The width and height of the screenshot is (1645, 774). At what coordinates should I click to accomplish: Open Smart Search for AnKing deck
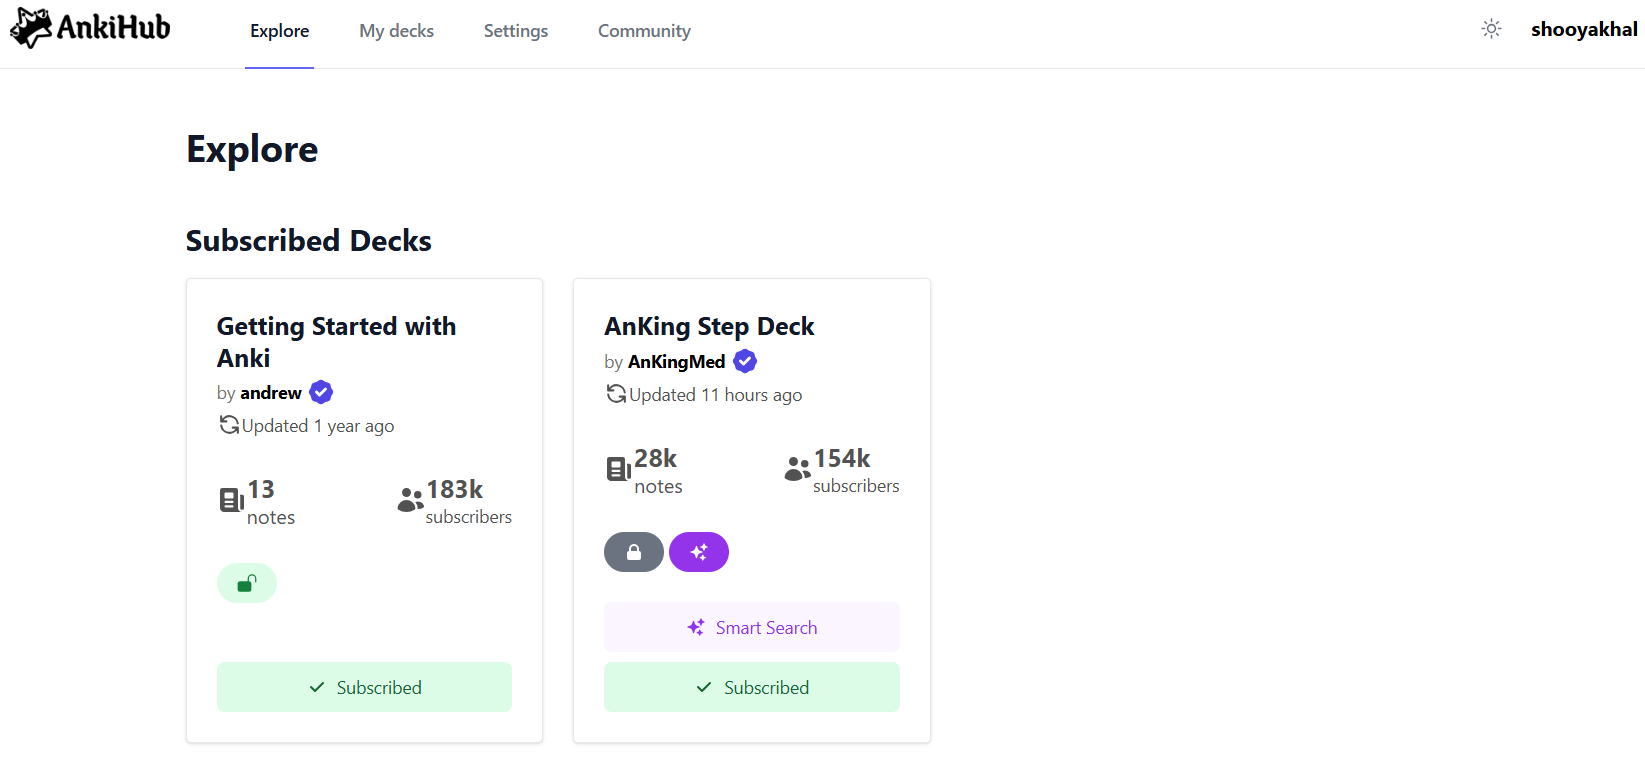[752, 627]
